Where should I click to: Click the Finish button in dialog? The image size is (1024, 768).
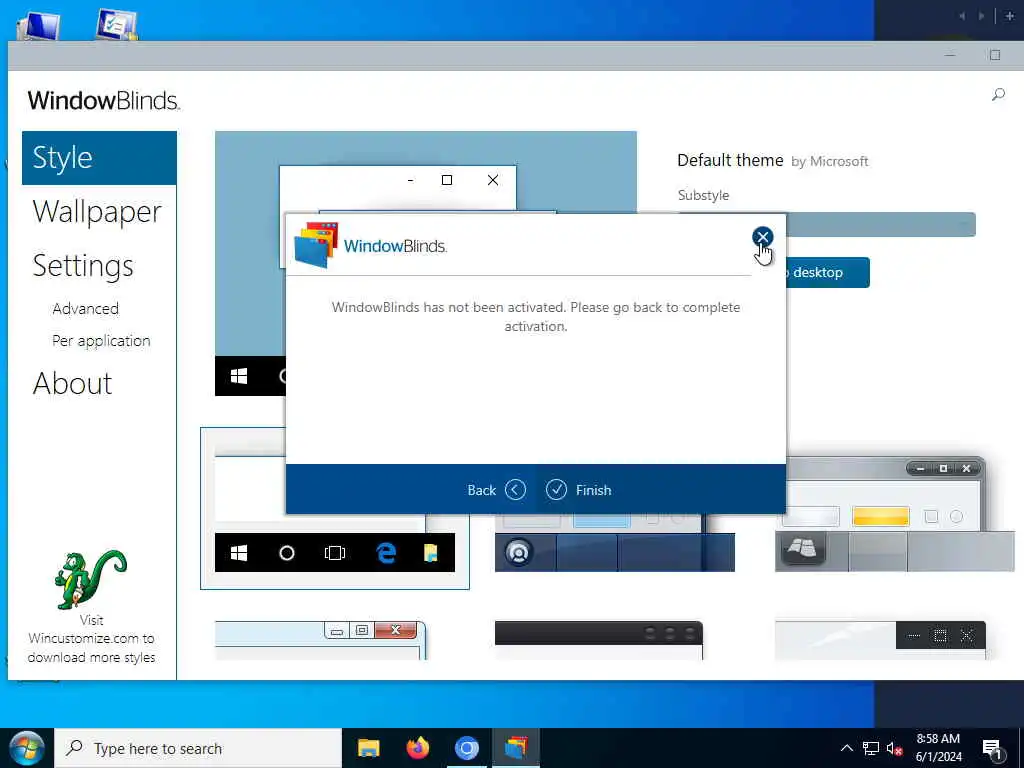(579, 490)
